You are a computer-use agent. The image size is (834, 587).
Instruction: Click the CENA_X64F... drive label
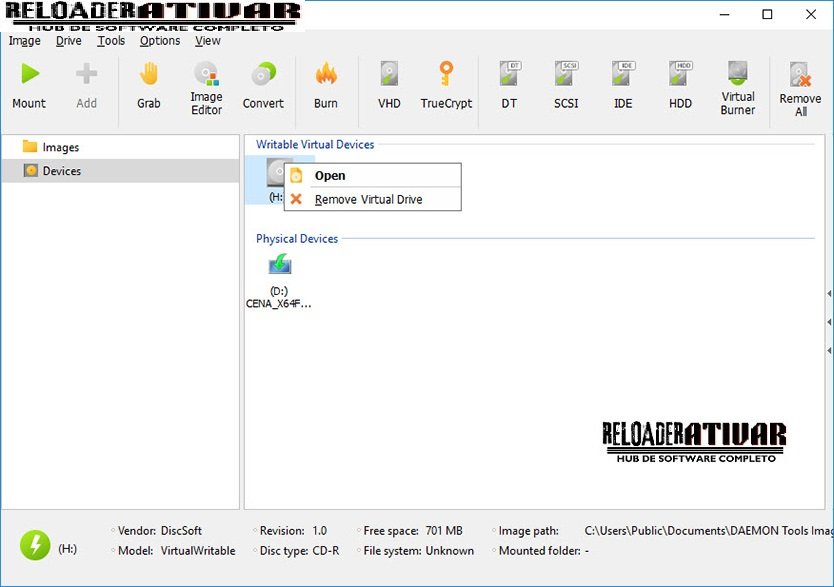coord(279,304)
